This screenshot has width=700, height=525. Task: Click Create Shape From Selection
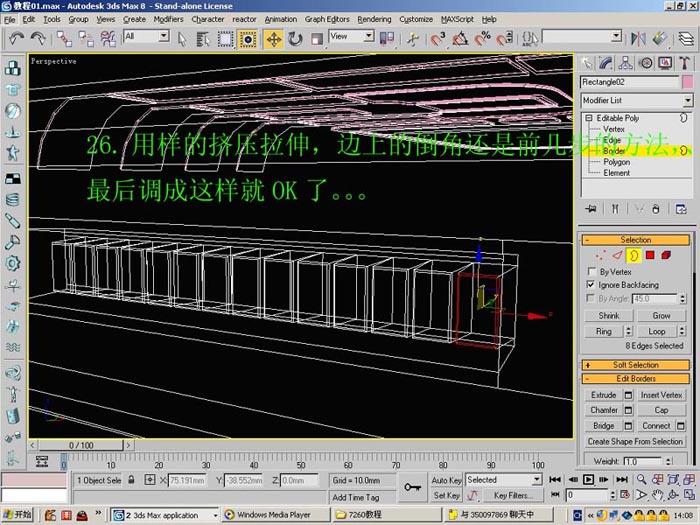(635, 442)
